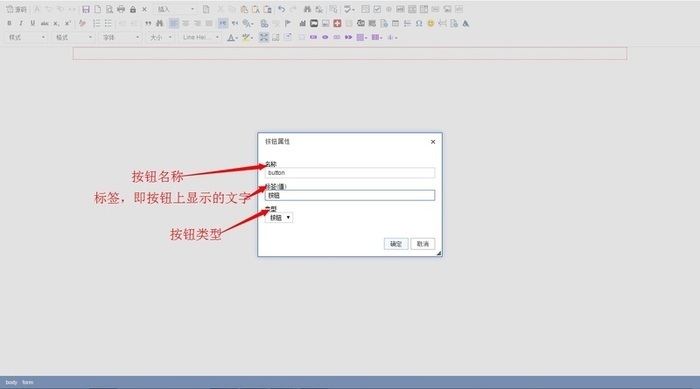Click the Insert Link chain icon

point(264,23)
